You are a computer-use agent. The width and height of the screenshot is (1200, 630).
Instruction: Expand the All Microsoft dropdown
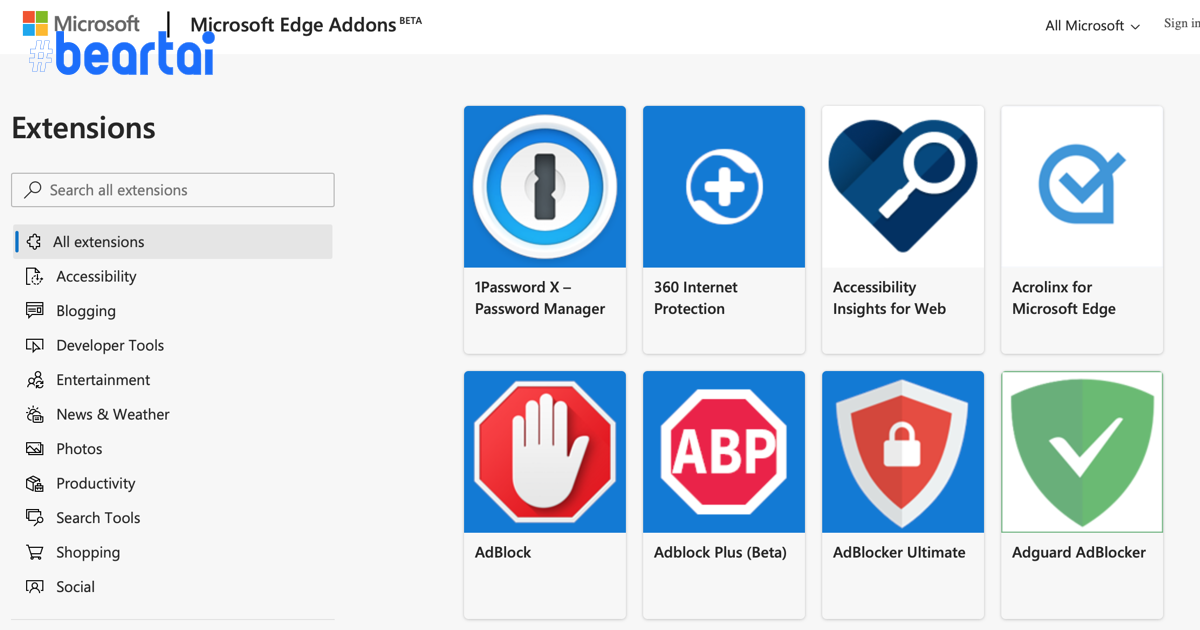click(x=1093, y=26)
